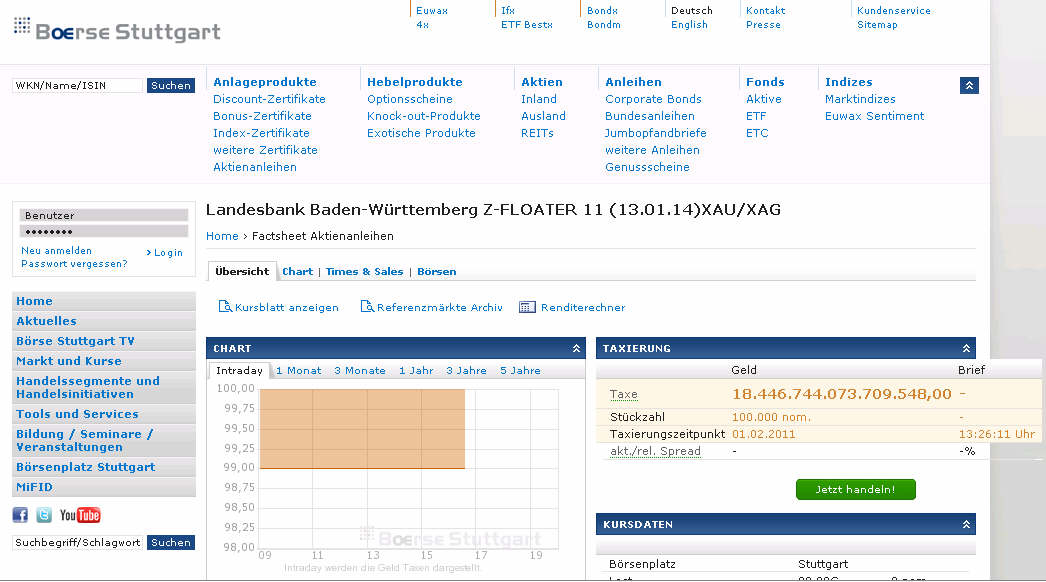
Task: Select the Übersicht tab
Action: 242,272
